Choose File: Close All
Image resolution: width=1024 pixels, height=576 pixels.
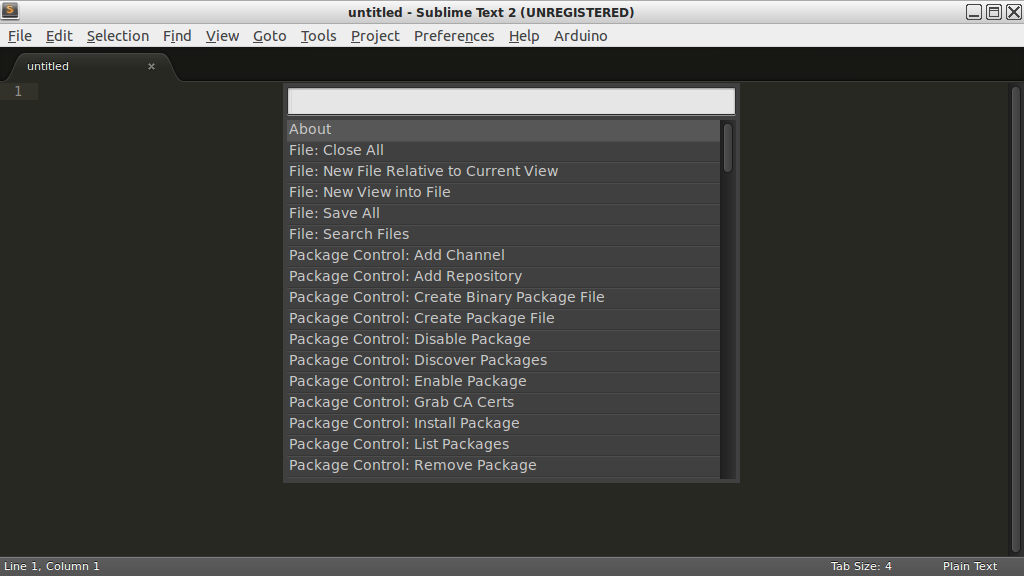pyautogui.click(x=504, y=150)
